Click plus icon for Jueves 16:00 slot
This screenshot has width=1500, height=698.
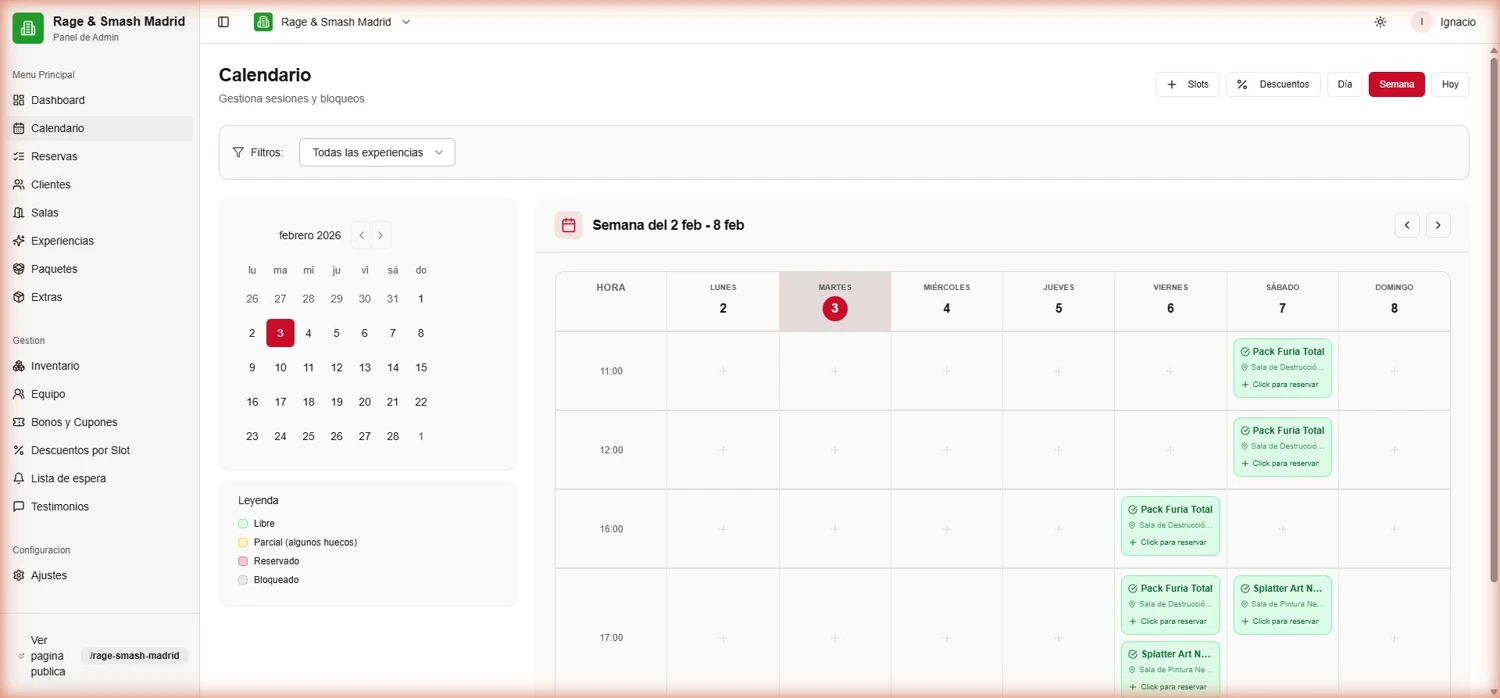point(1058,529)
